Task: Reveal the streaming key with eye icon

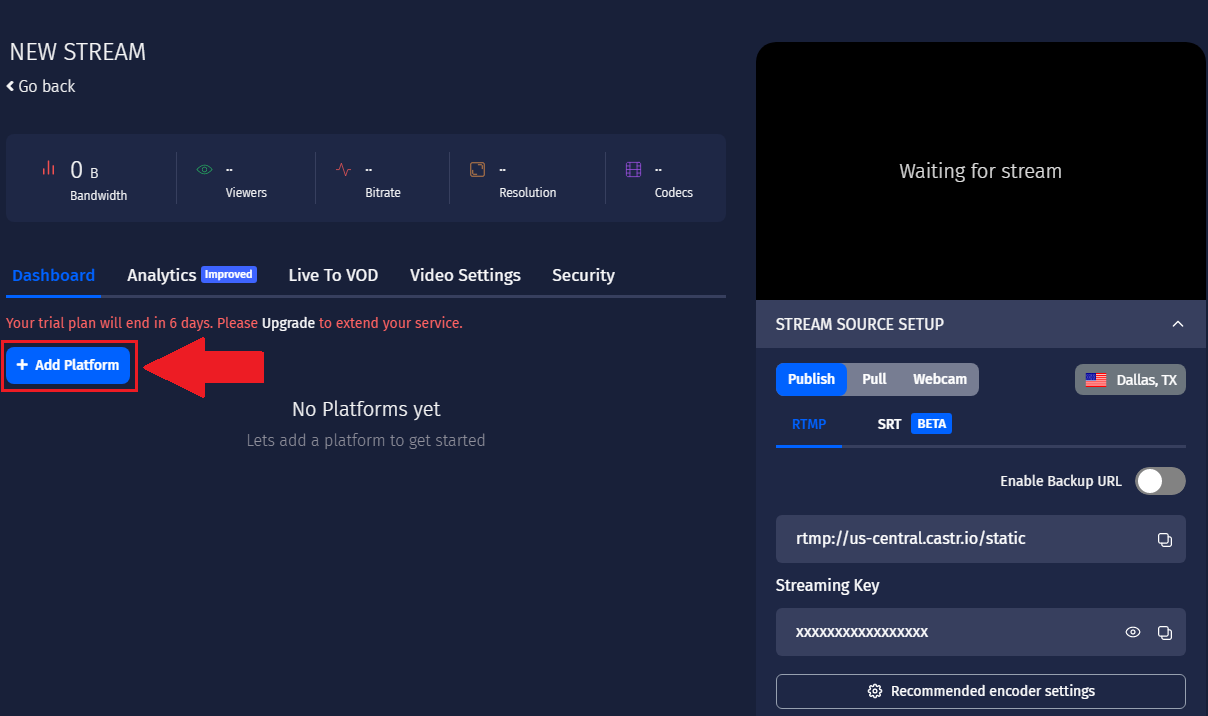Action: pos(1133,632)
